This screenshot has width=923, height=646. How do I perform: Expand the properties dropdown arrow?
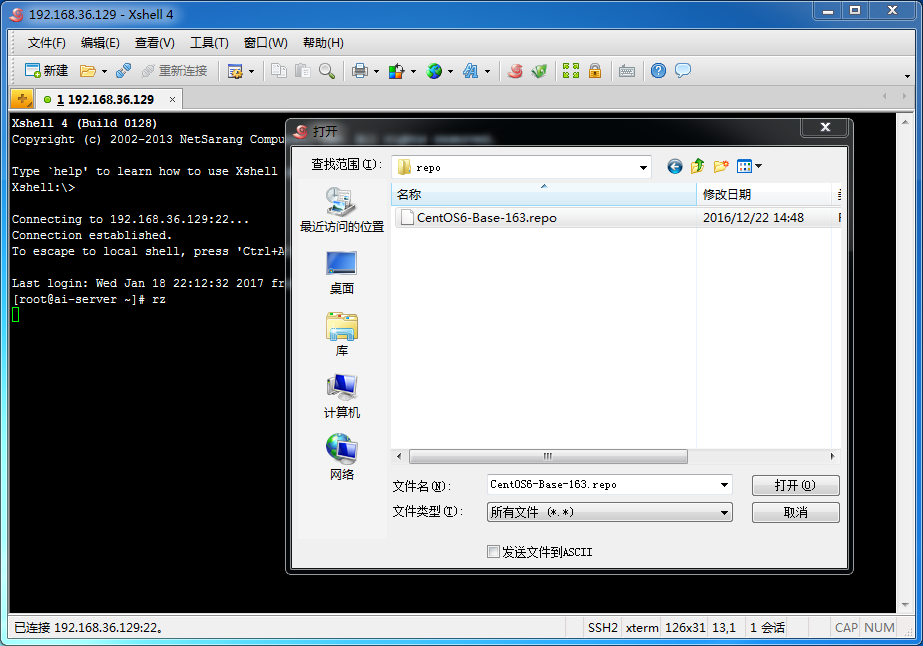(251, 72)
